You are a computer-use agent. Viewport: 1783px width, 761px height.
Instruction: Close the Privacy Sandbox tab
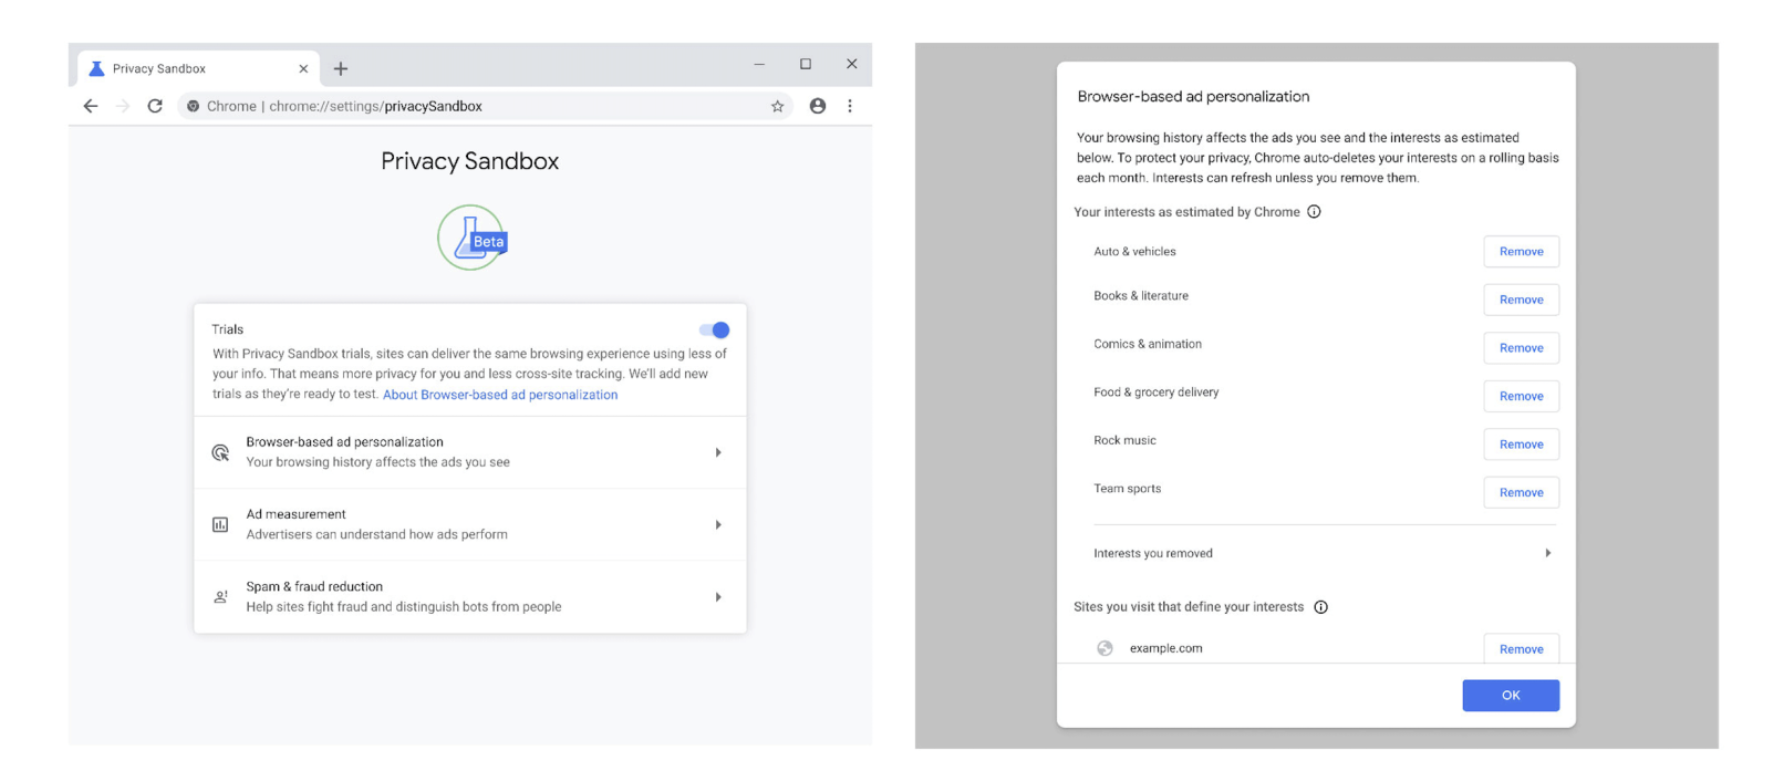point(303,69)
